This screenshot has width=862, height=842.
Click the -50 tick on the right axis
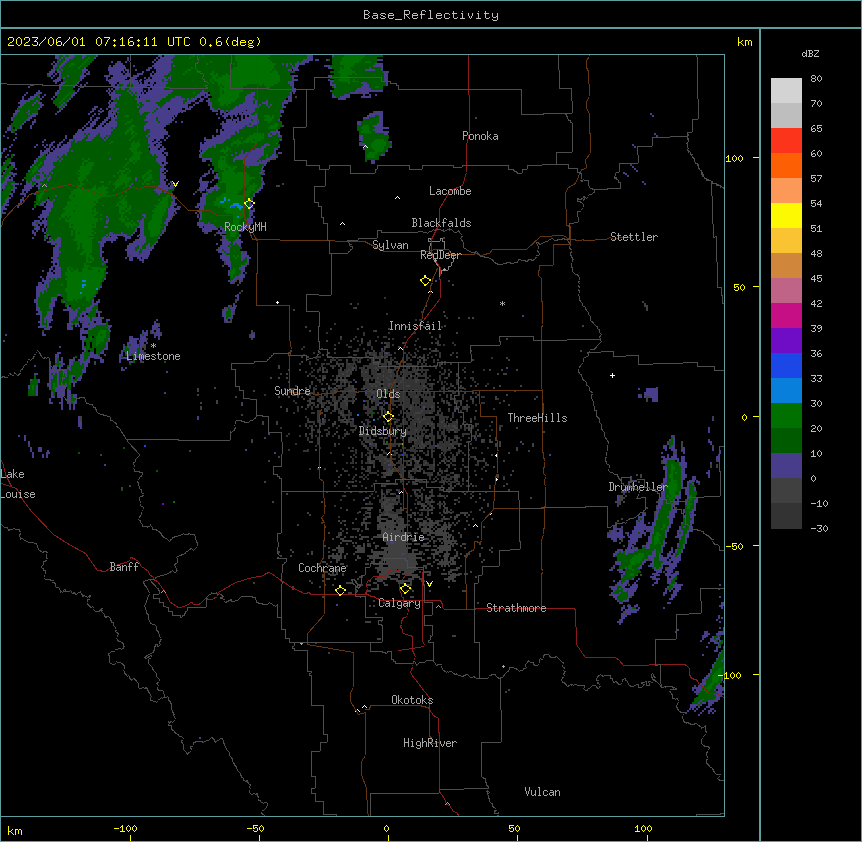tap(735, 546)
